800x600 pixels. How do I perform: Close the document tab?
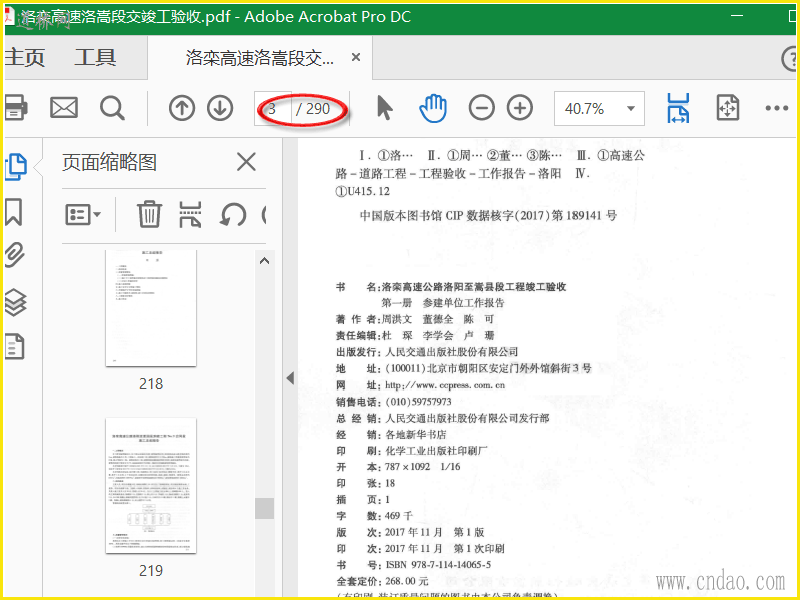click(x=356, y=57)
